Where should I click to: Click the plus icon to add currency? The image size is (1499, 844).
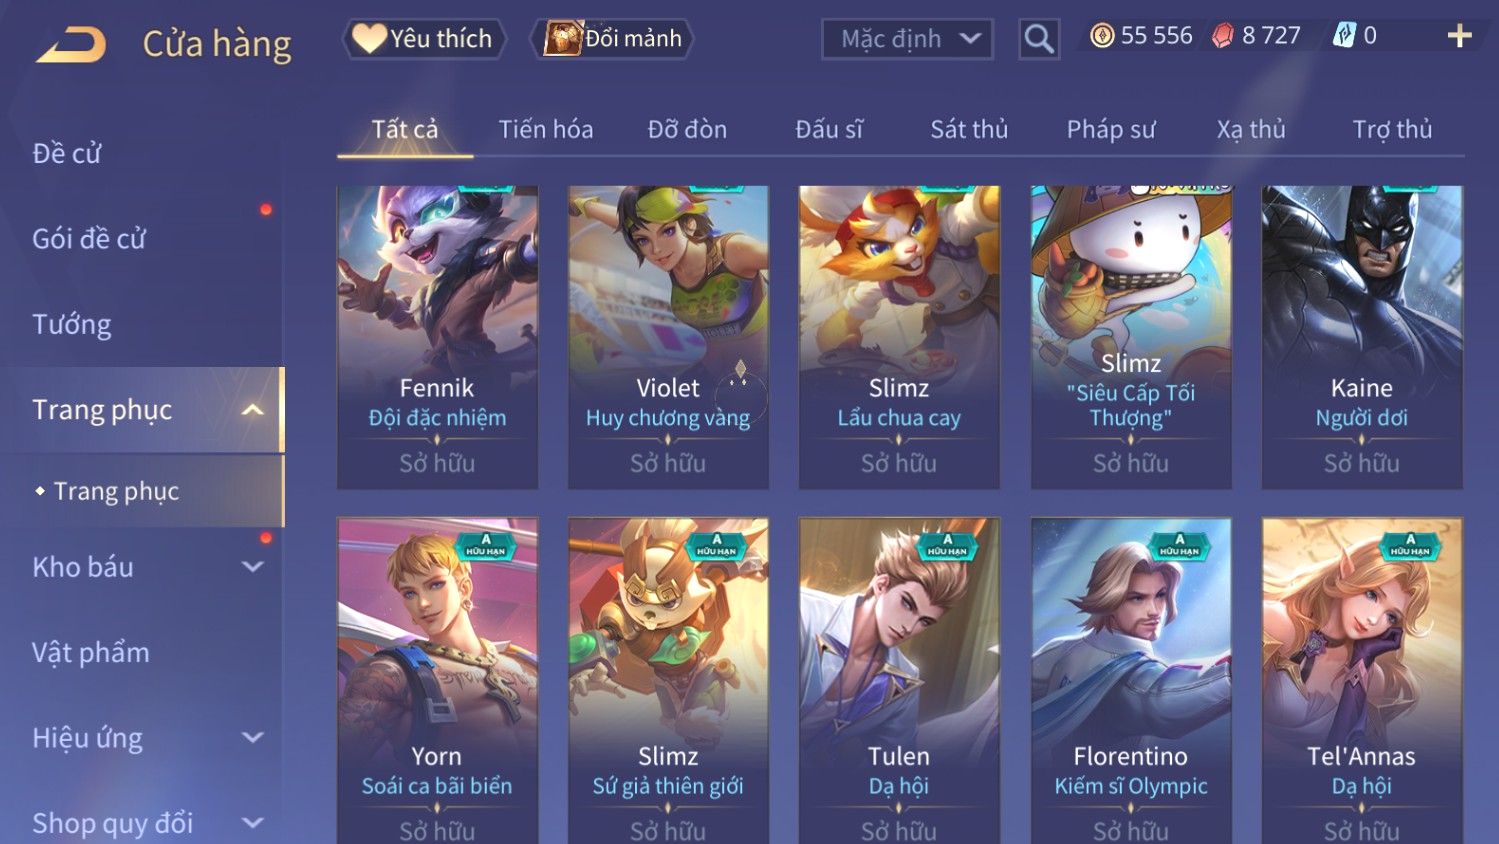tap(1459, 36)
